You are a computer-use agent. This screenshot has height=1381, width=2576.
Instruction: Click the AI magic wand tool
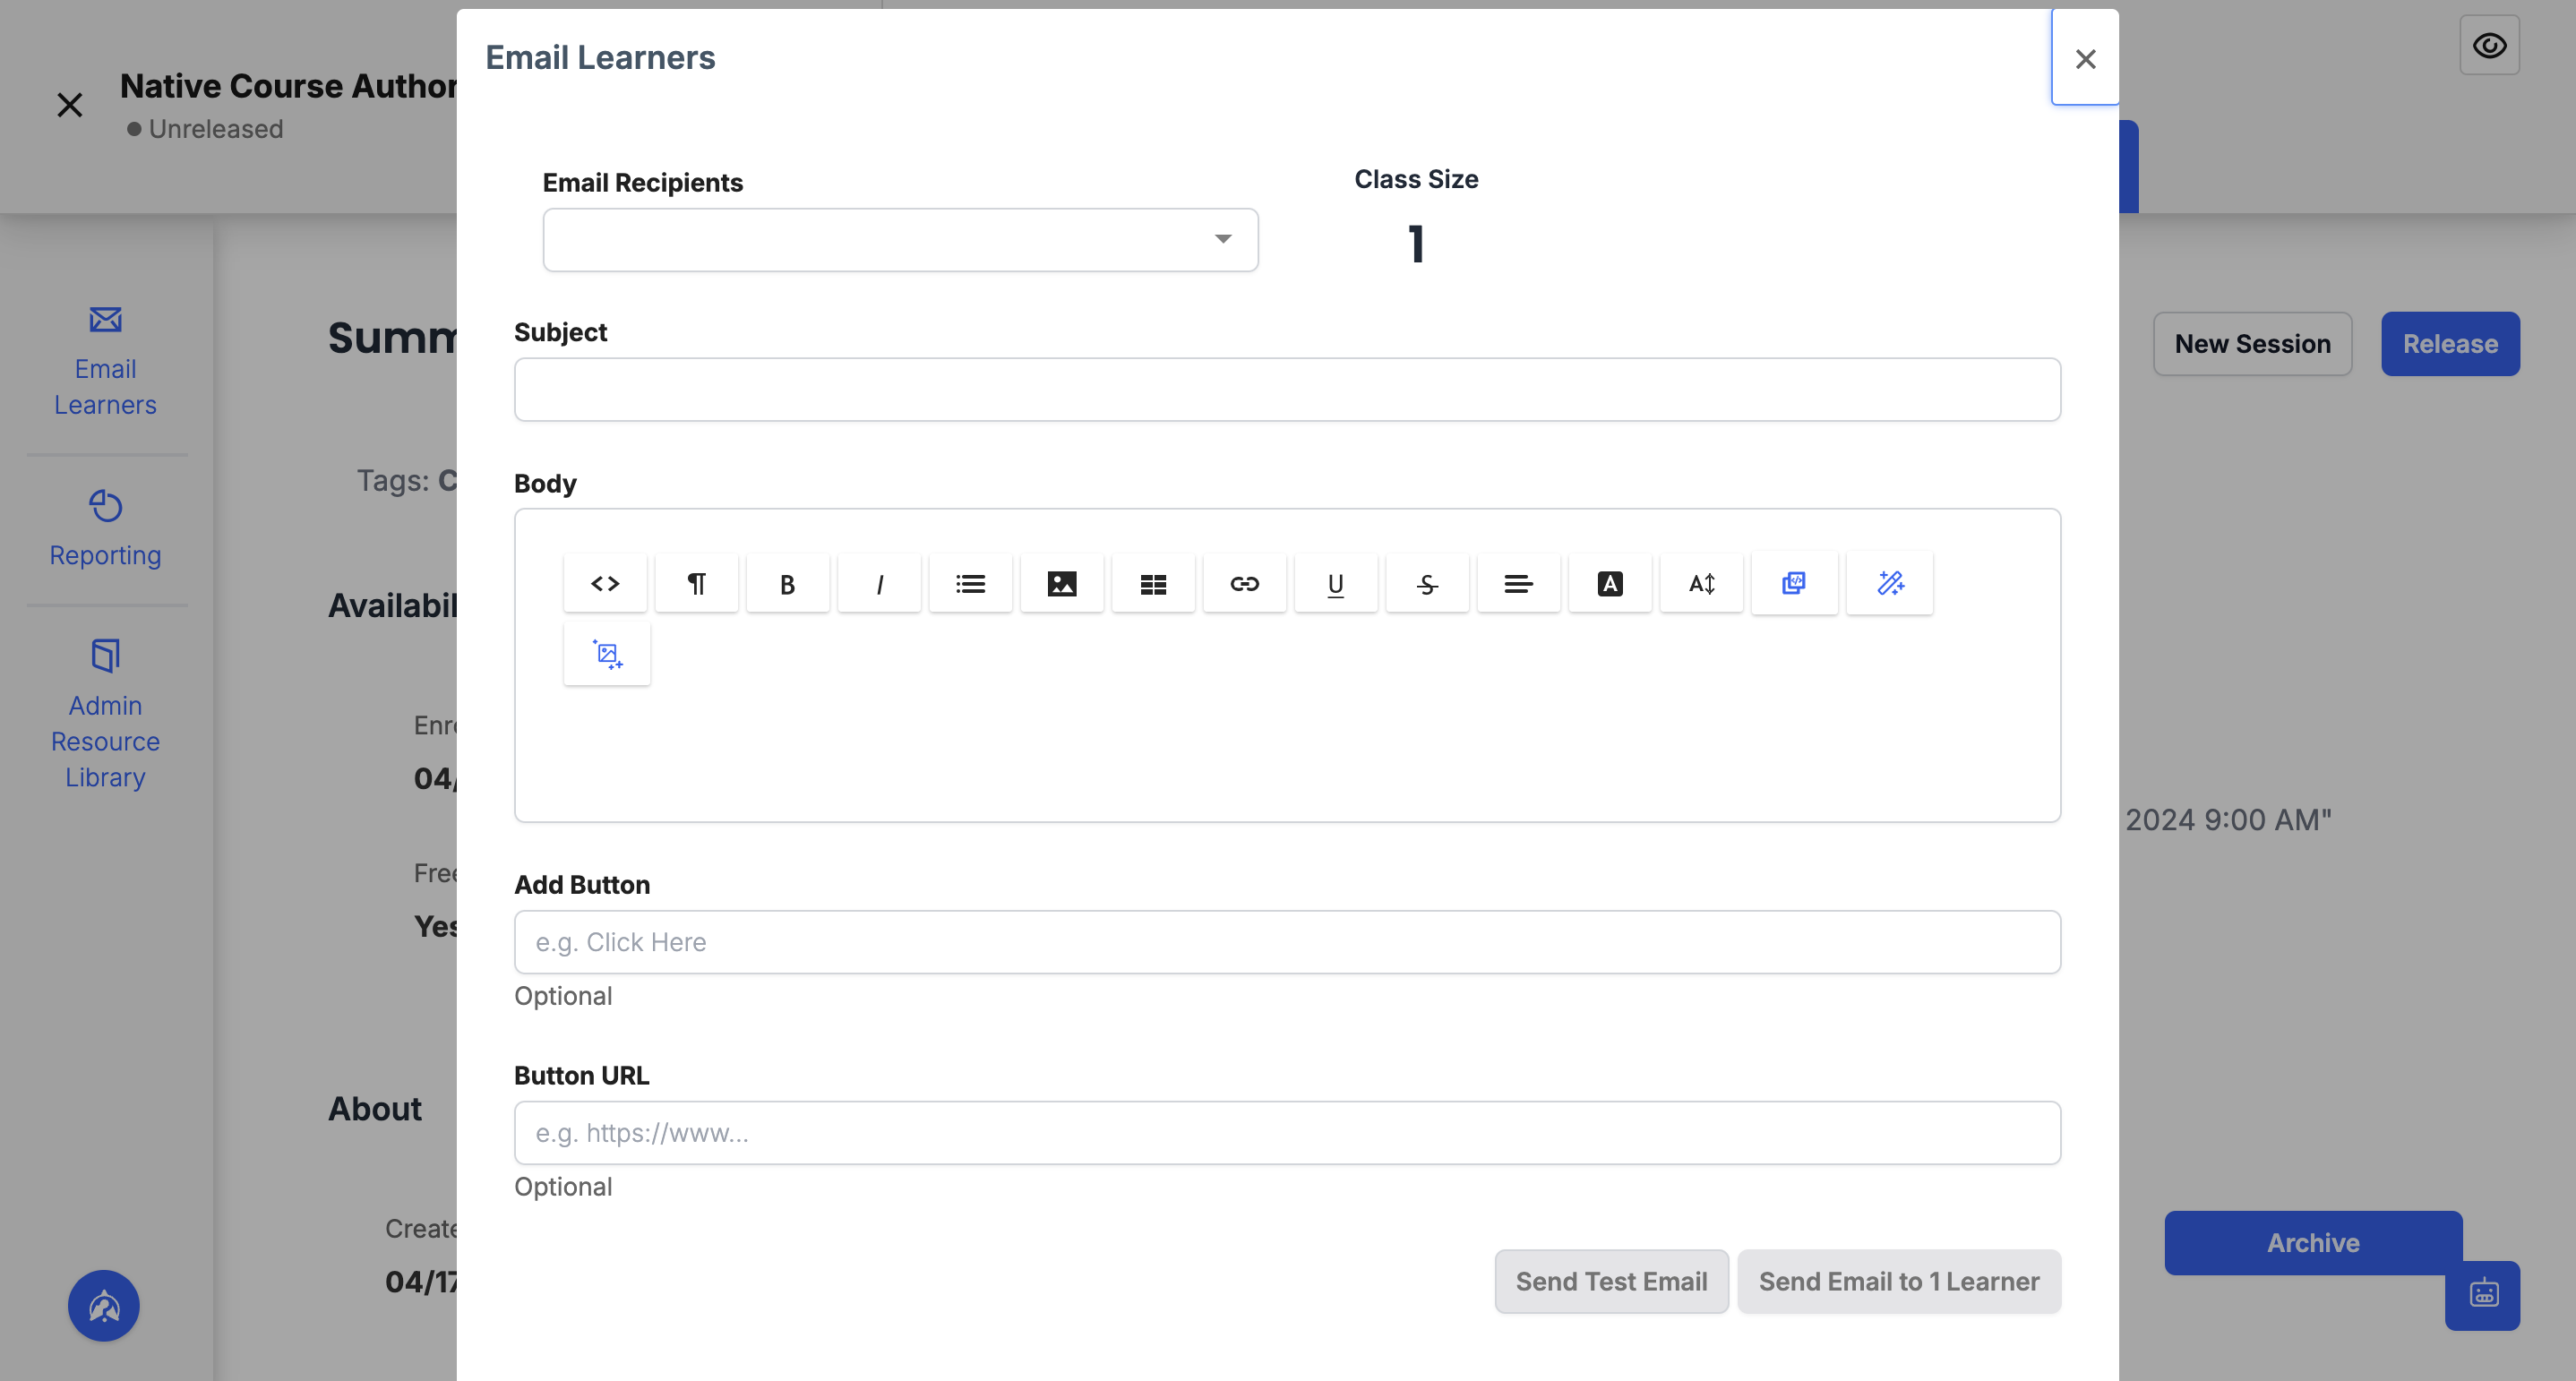[1889, 583]
